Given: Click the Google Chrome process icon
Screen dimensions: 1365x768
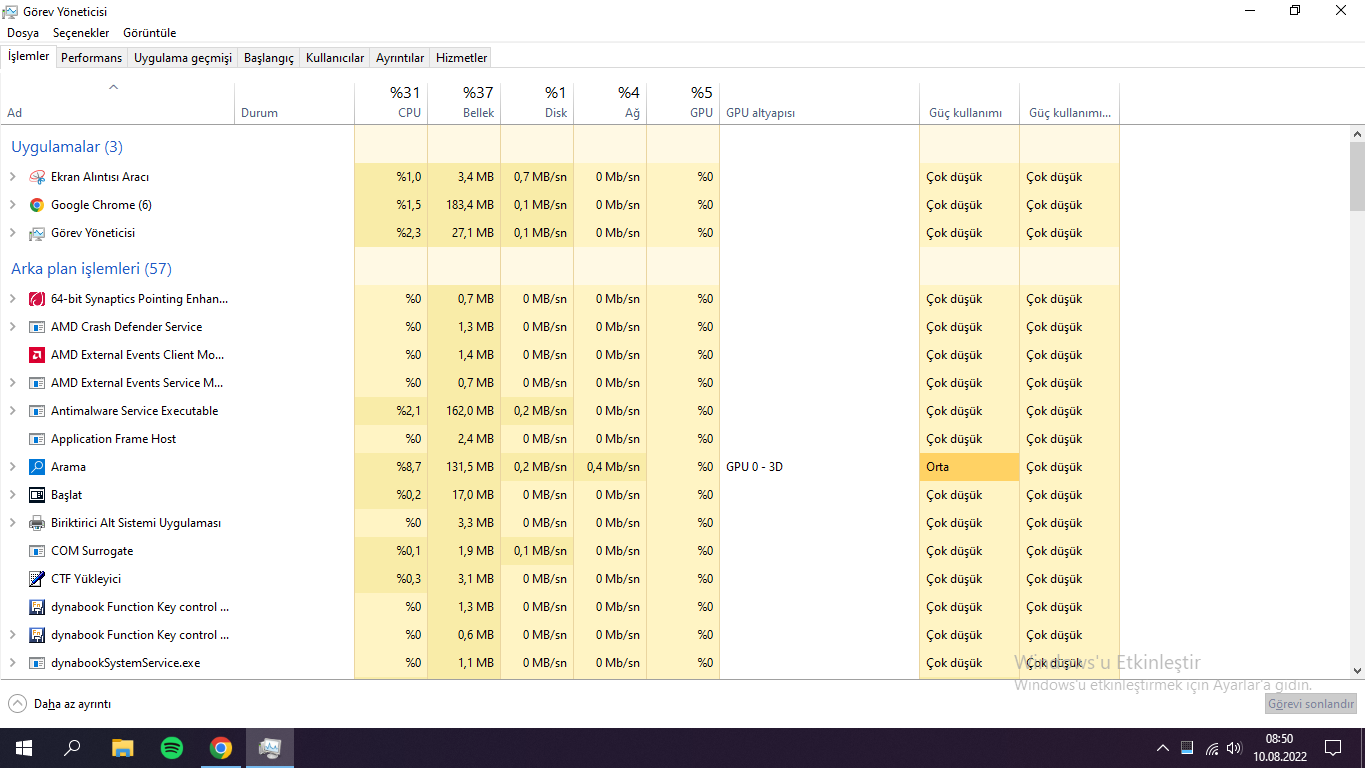Looking at the screenshot, I should [x=37, y=205].
